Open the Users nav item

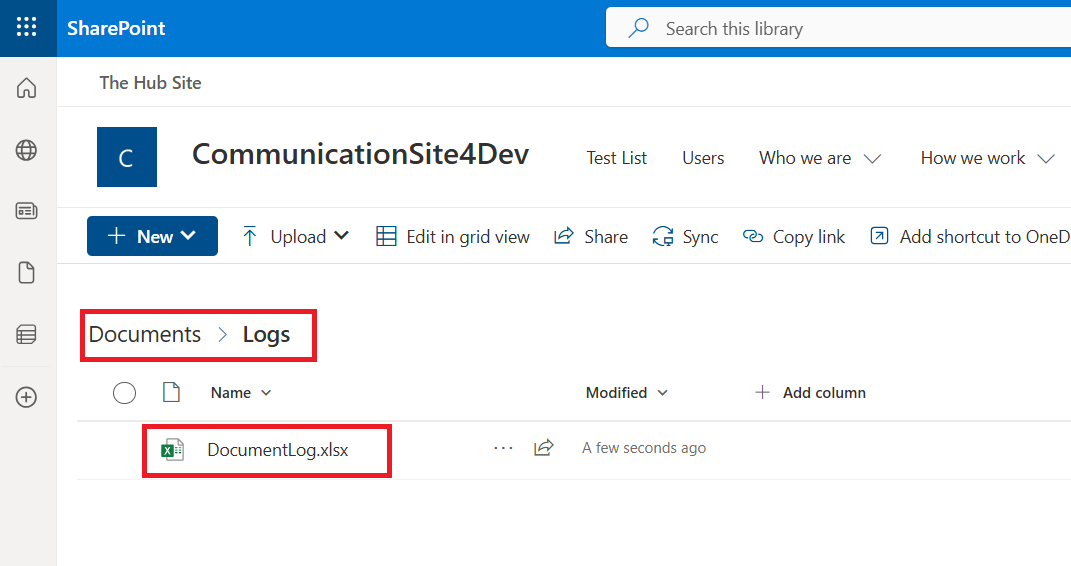tap(703, 158)
